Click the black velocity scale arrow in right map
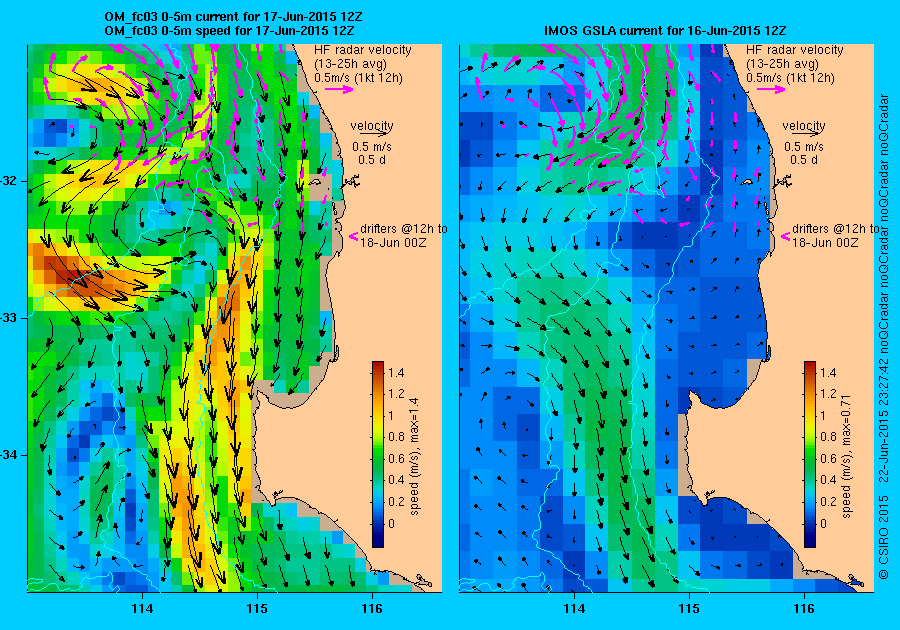 click(805, 133)
